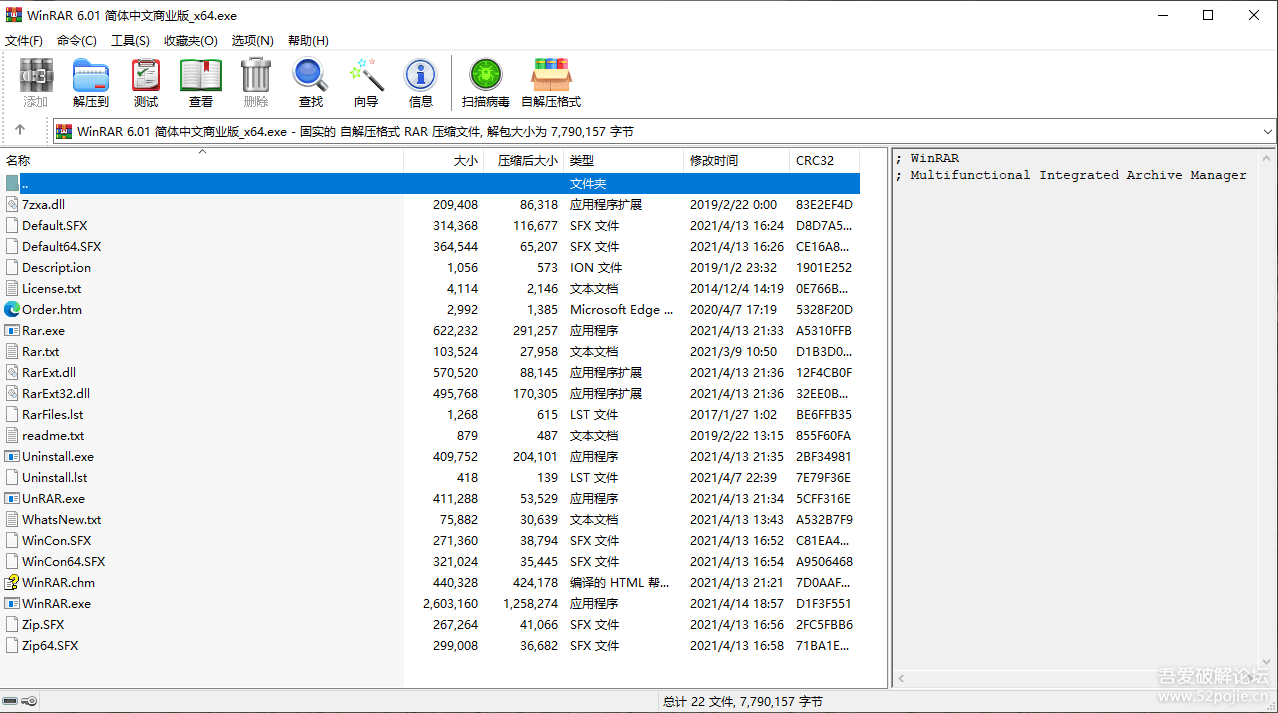Click the Edge icon beside Order.htm
Image resolution: width=1278 pixels, height=713 pixels.
(12, 310)
